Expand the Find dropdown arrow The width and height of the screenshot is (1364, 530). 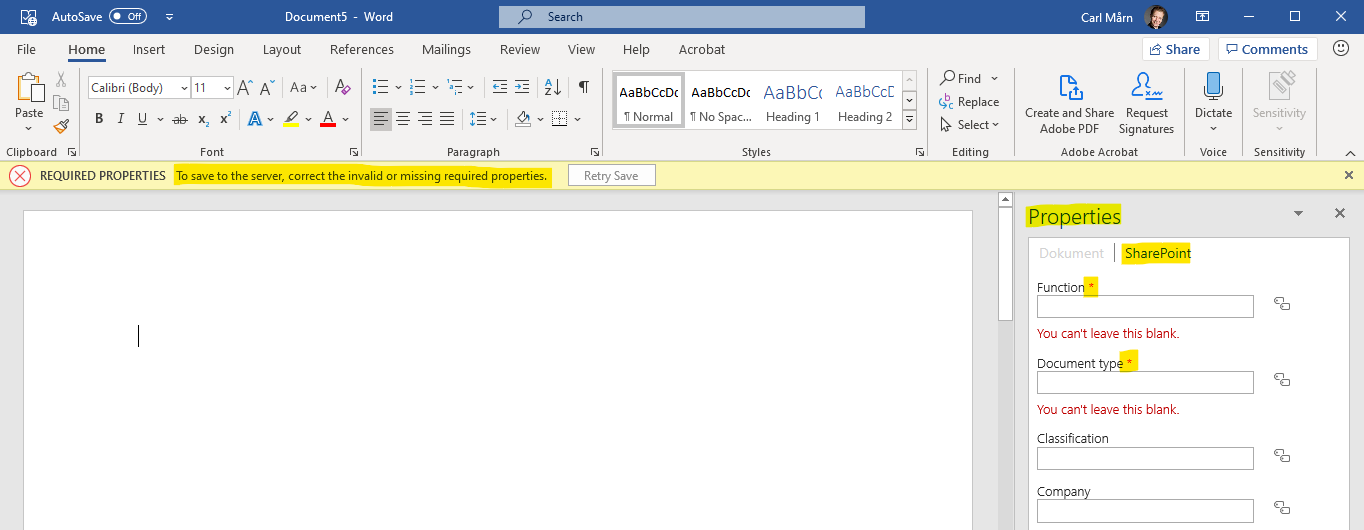[x=994, y=78]
